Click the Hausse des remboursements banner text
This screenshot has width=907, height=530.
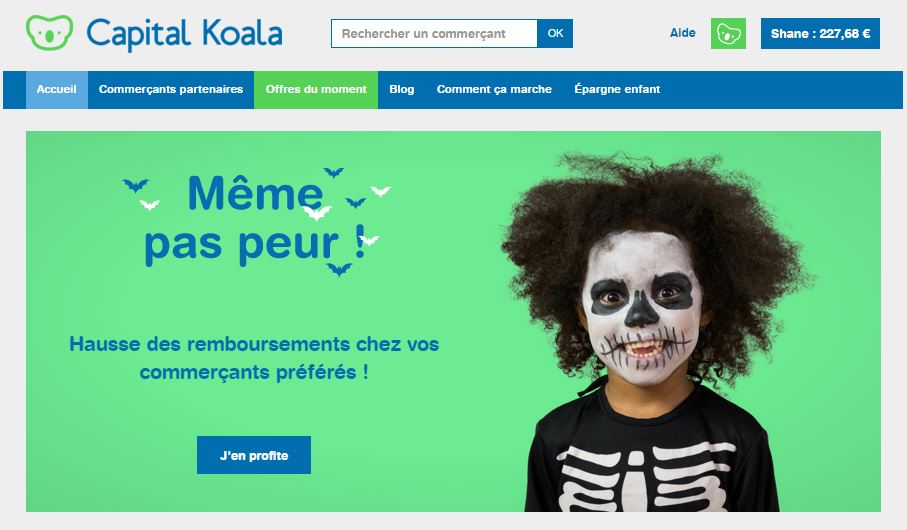tap(254, 358)
